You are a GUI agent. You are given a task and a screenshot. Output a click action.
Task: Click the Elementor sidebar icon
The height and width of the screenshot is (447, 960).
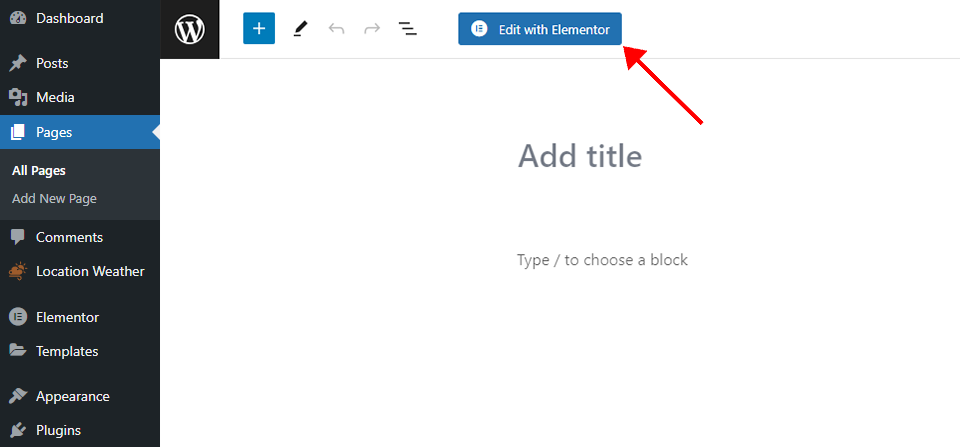coord(18,317)
